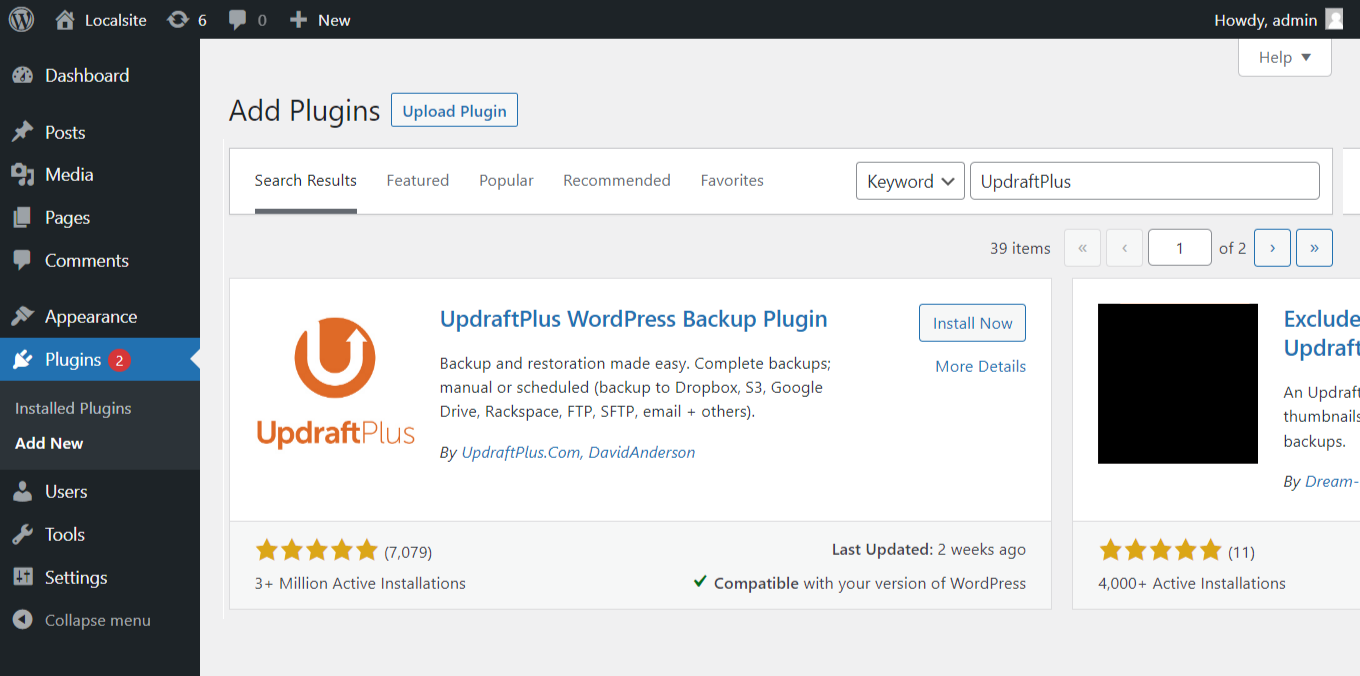The height and width of the screenshot is (676, 1360).
Task: Open the Dashboard gauge icon
Action: tap(22, 75)
